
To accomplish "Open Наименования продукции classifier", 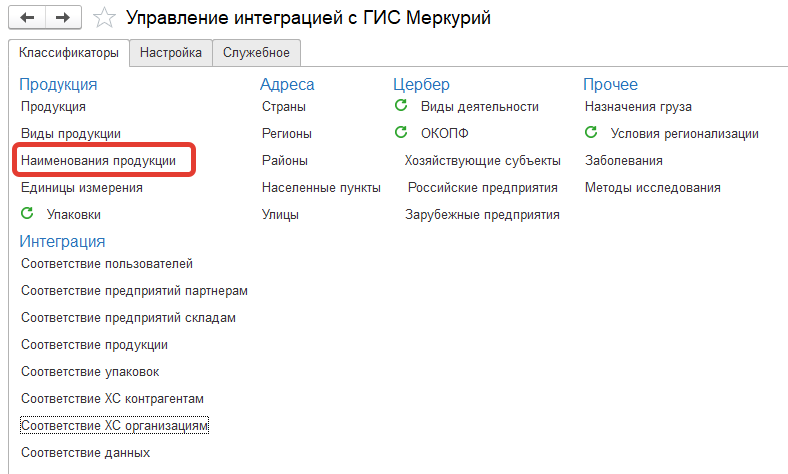I will [x=98, y=161].
